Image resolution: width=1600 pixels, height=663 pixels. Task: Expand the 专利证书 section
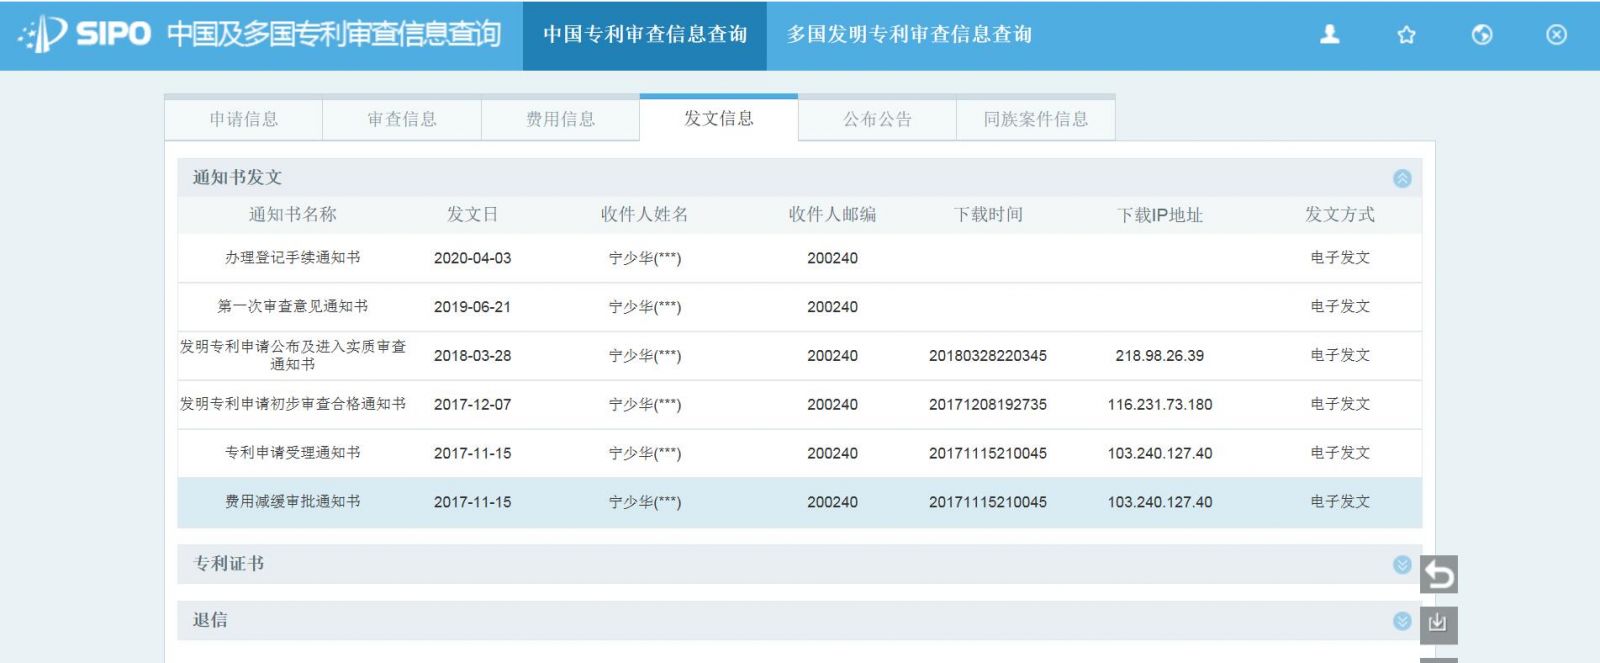[x=1402, y=565]
